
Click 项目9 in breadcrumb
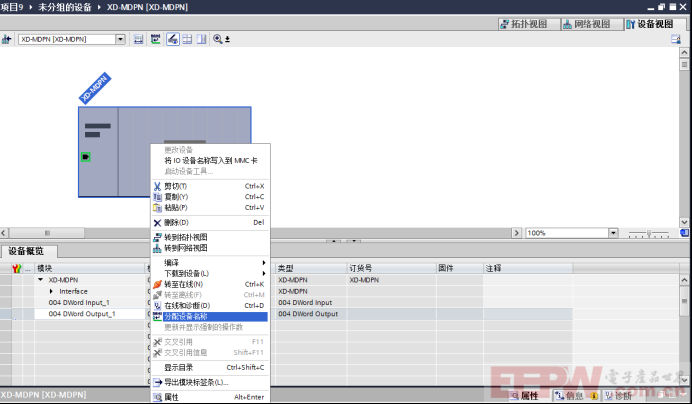coord(12,7)
